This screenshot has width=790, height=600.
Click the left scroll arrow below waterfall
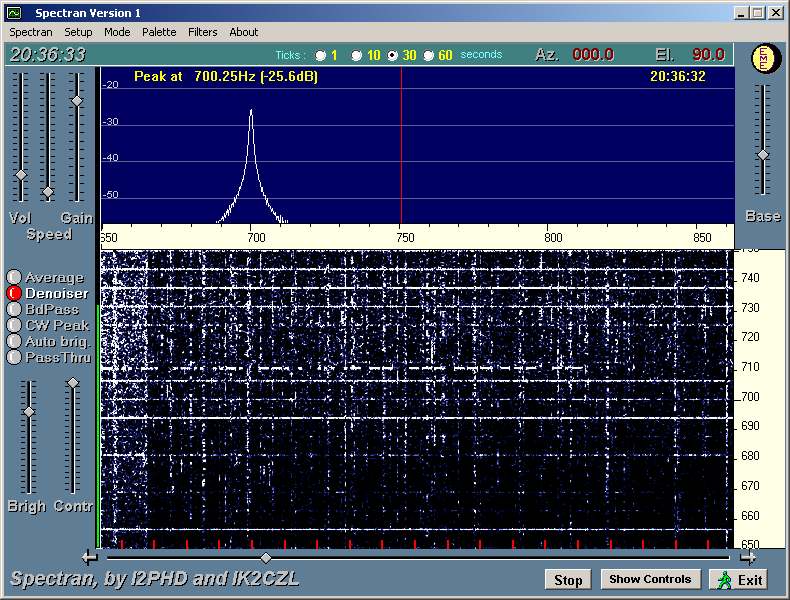90,558
